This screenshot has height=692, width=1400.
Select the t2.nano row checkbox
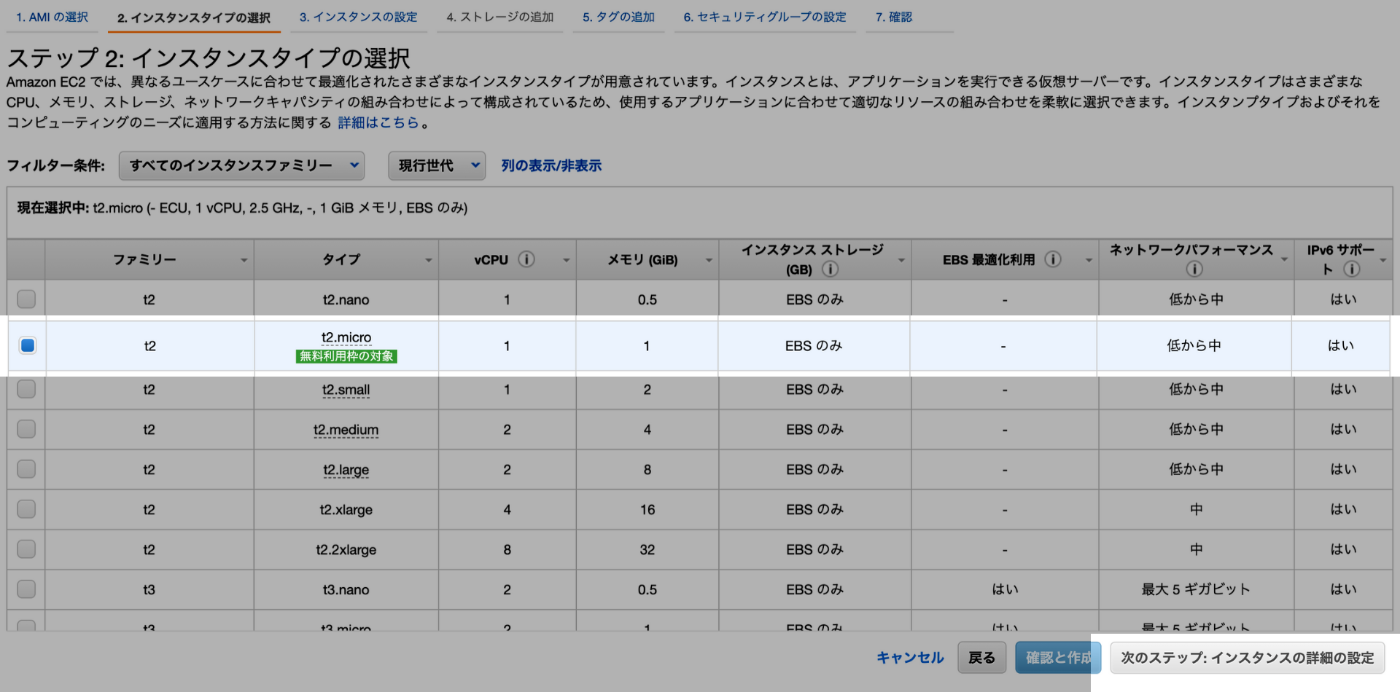pos(26,299)
